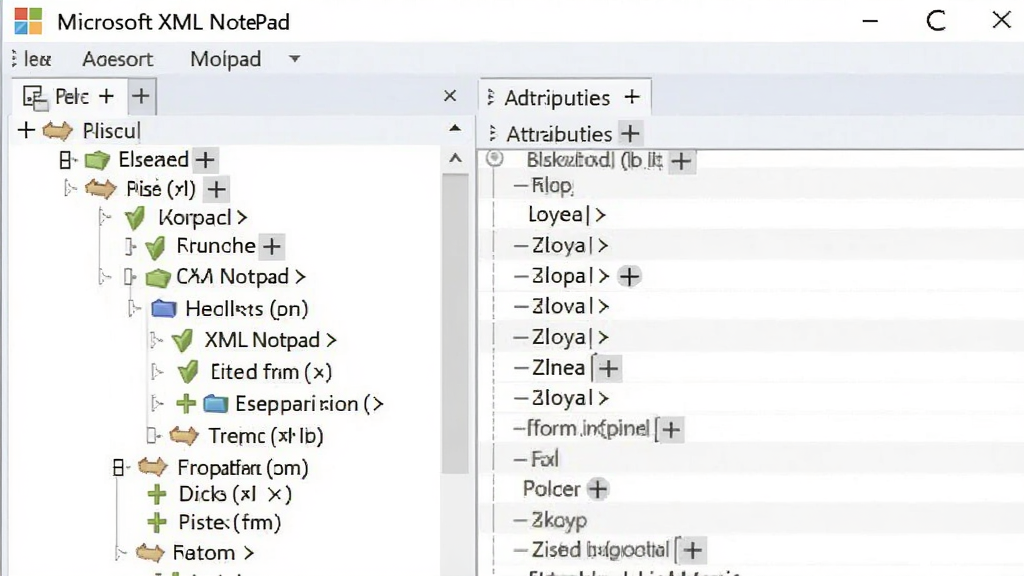Click the Microsoft logo app icon

(x=28, y=22)
